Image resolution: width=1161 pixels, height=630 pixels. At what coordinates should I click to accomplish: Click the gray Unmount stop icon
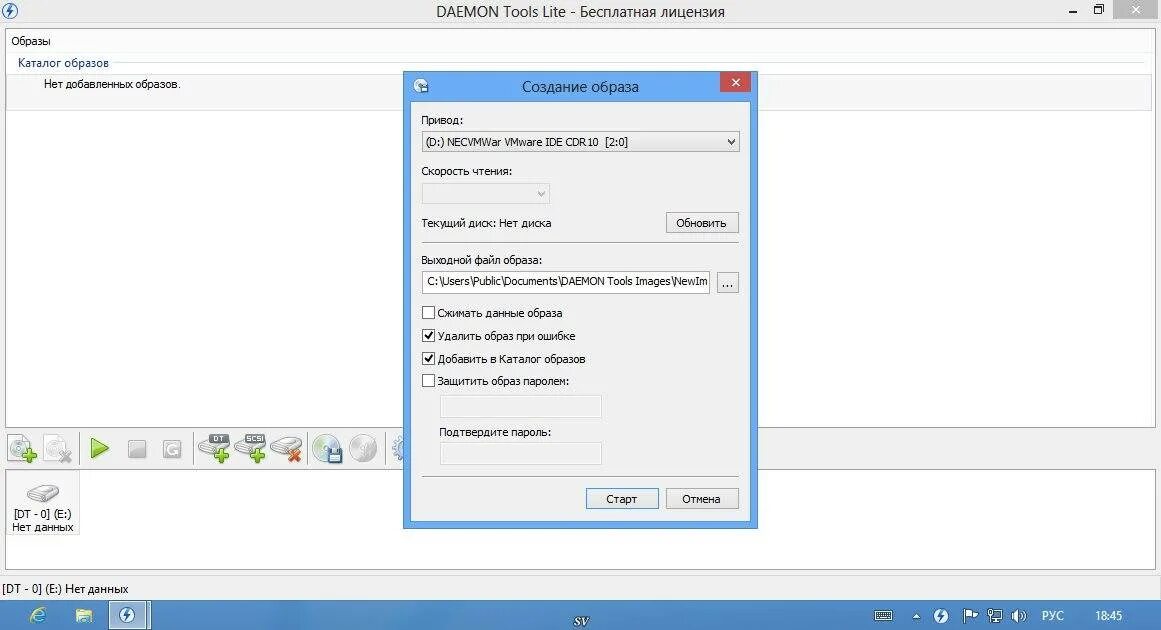tap(137, 449)
